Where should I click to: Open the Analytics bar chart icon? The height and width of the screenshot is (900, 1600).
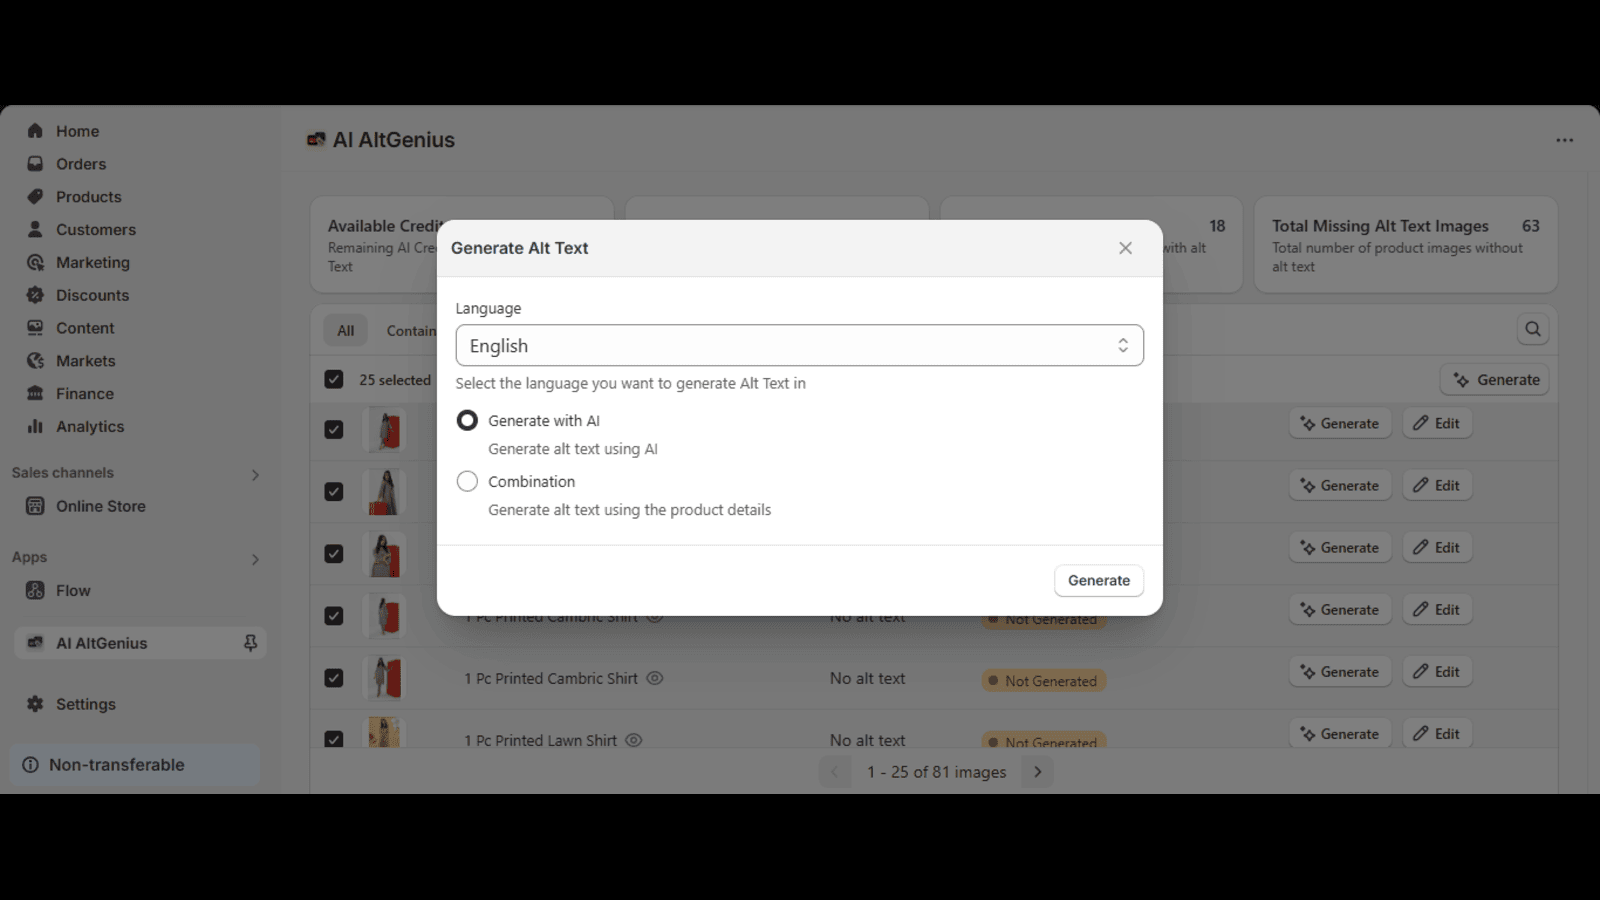pyautogui.click(x=35, y=426)
